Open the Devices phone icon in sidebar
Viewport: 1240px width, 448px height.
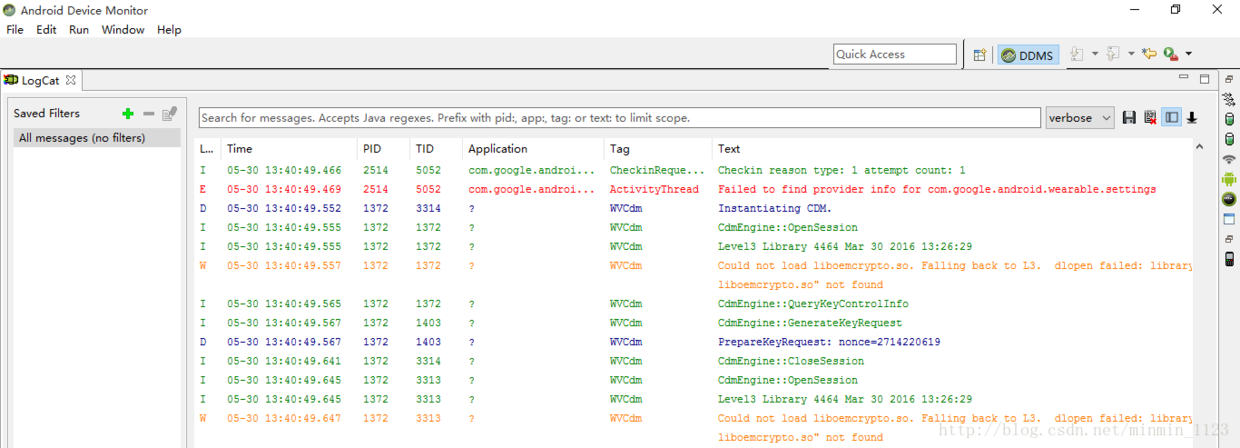tap(1229, 260)
